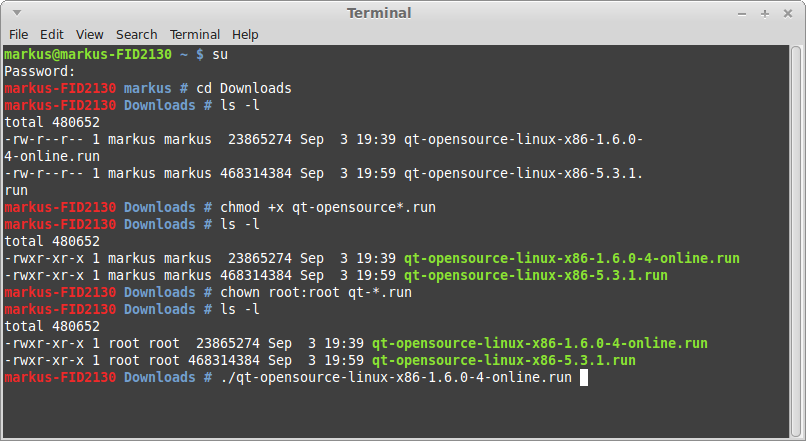Open the File menu
Viewport: 806px width, 441px height.
19,34
